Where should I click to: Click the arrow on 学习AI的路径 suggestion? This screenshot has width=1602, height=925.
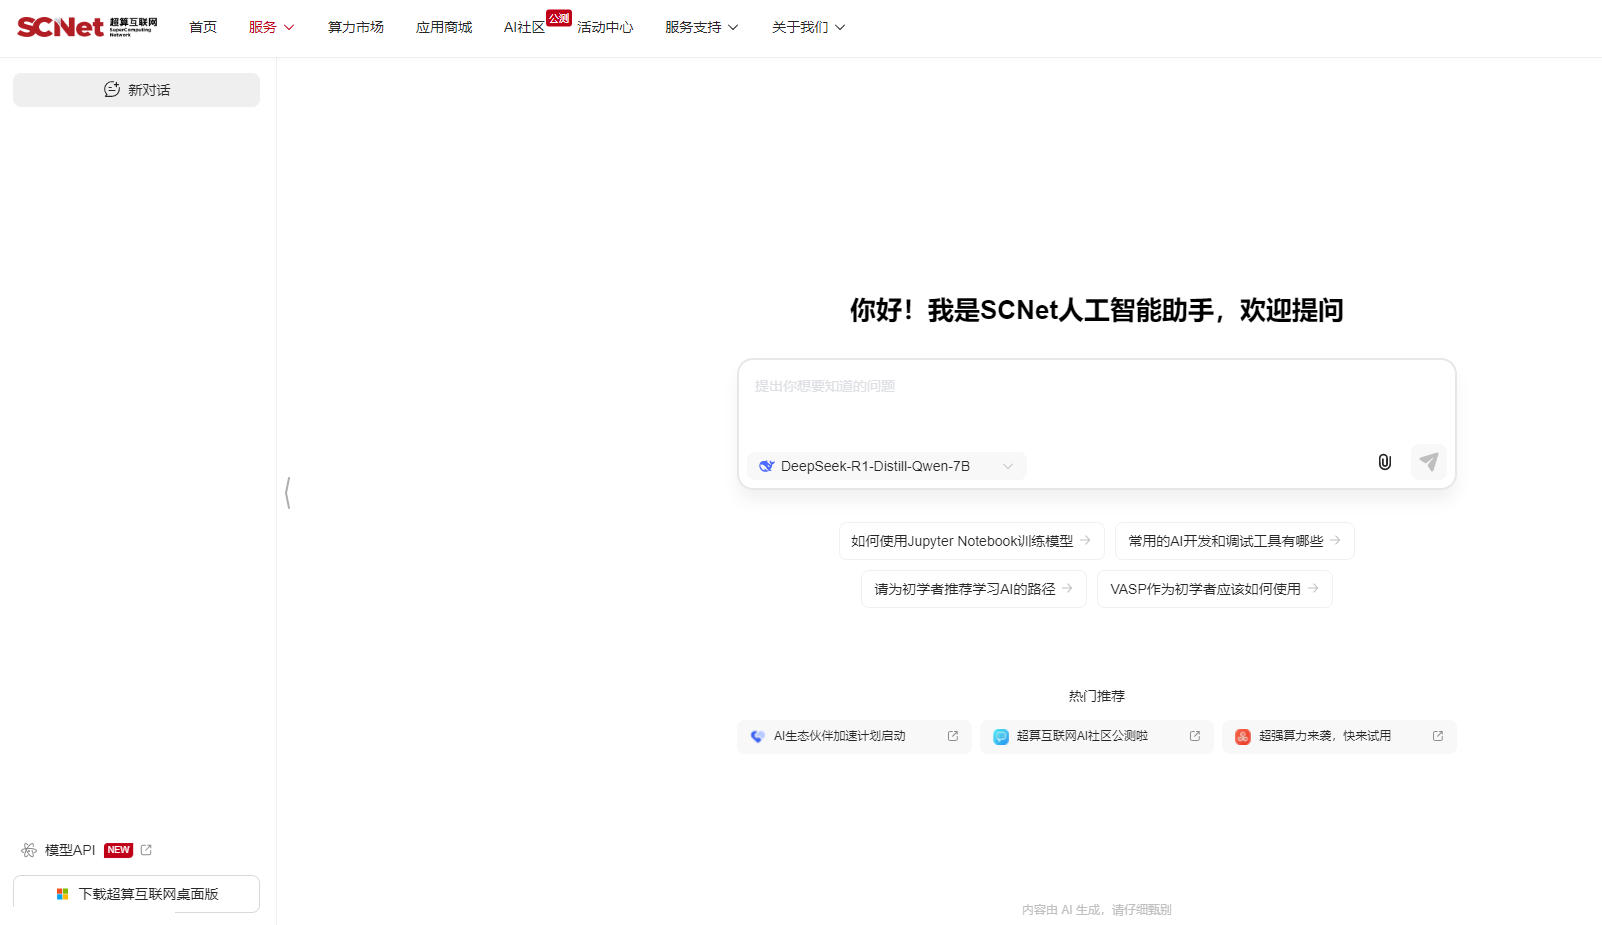(1067, 588)
